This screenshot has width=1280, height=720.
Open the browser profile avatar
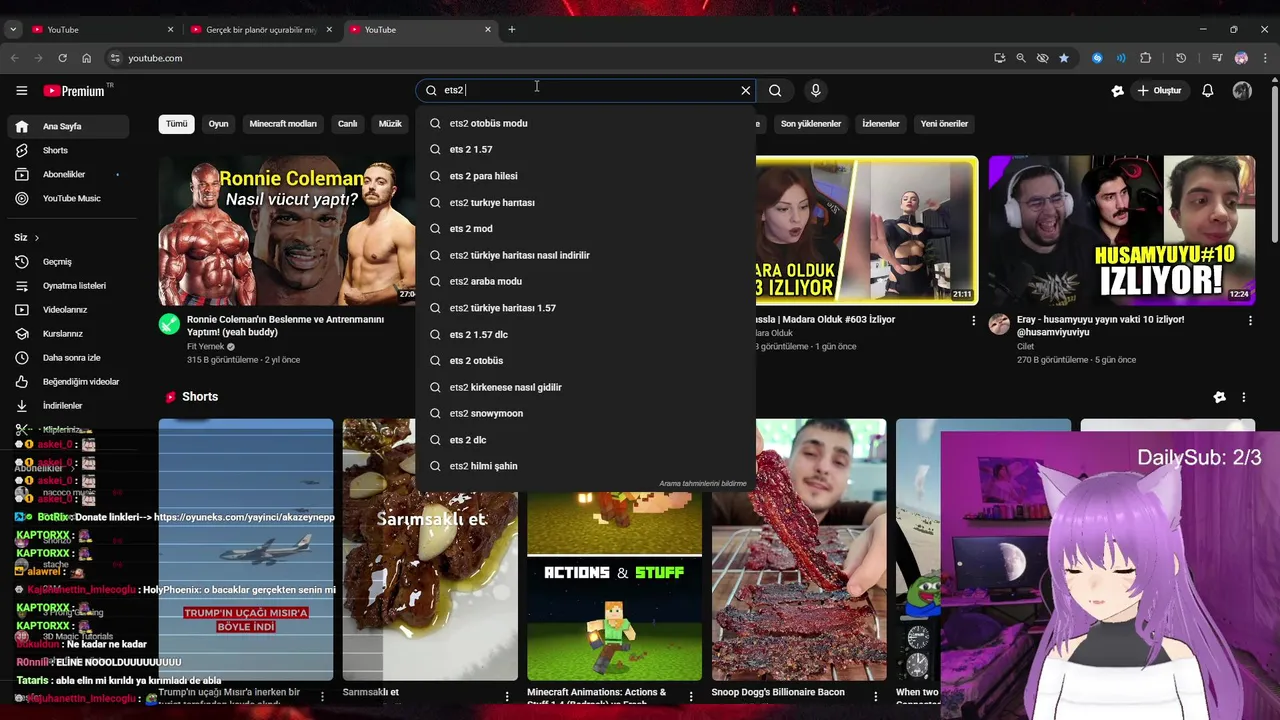1241,58
